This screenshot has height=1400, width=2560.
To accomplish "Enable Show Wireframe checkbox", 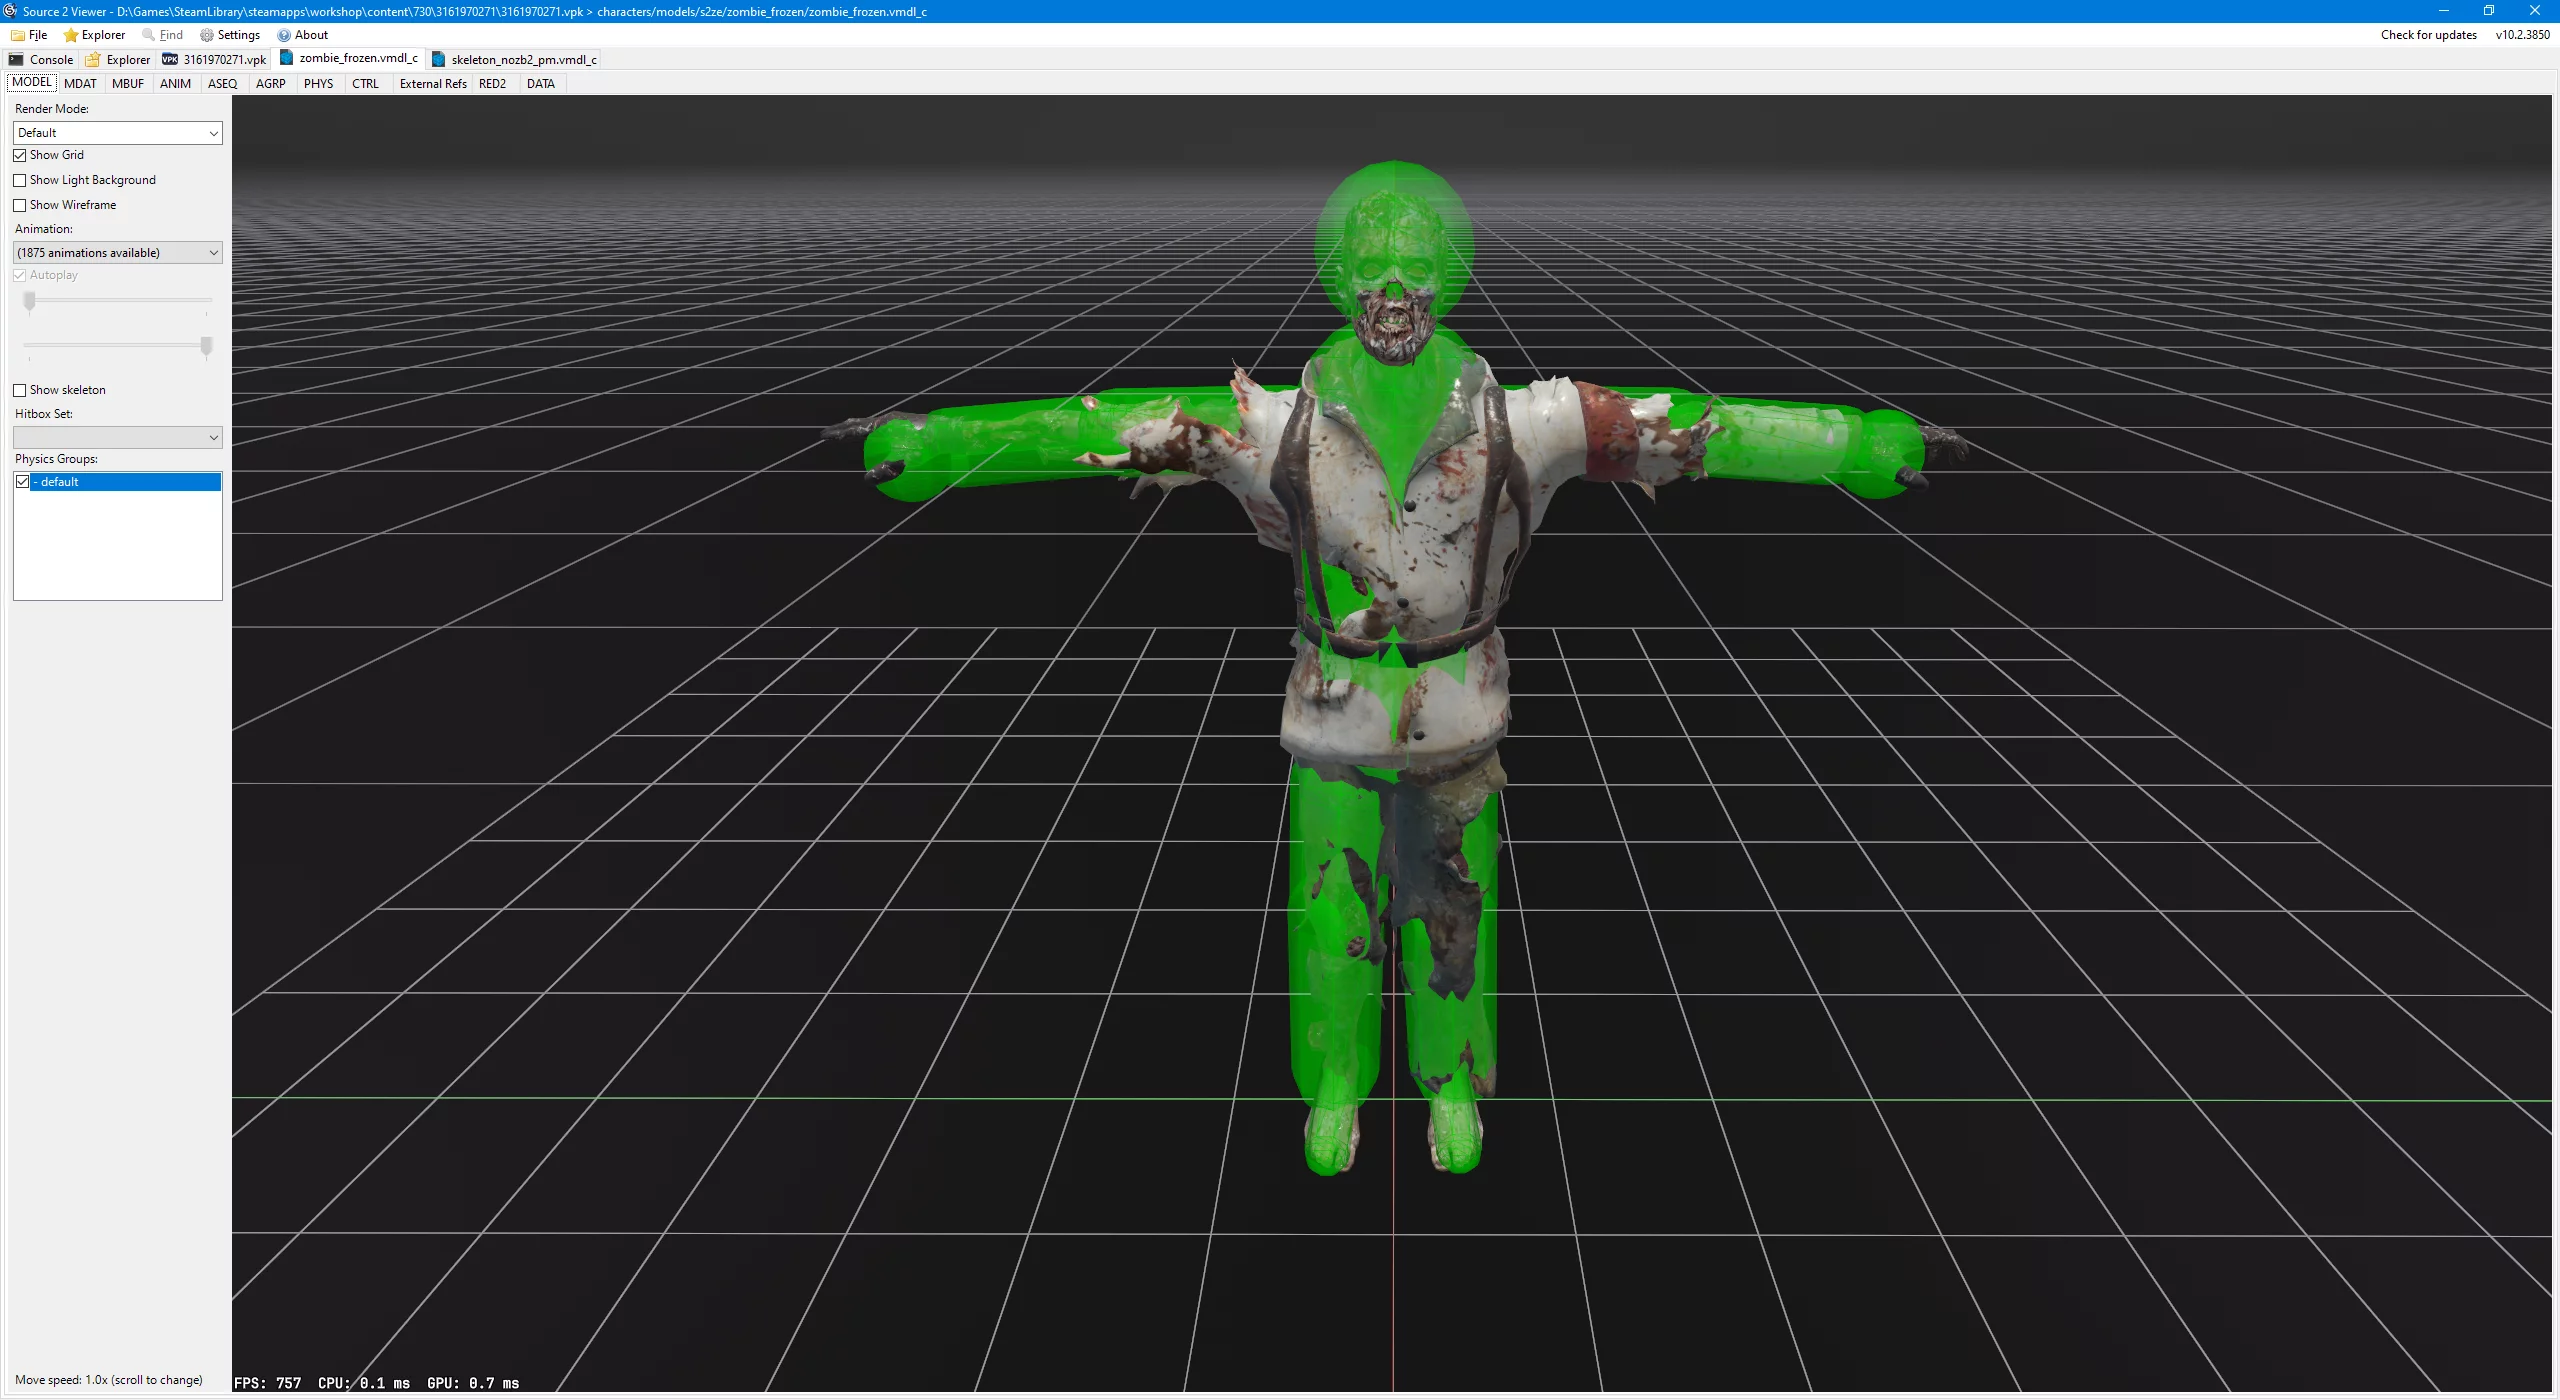I will pyautogui.click(x=20, y=206).
